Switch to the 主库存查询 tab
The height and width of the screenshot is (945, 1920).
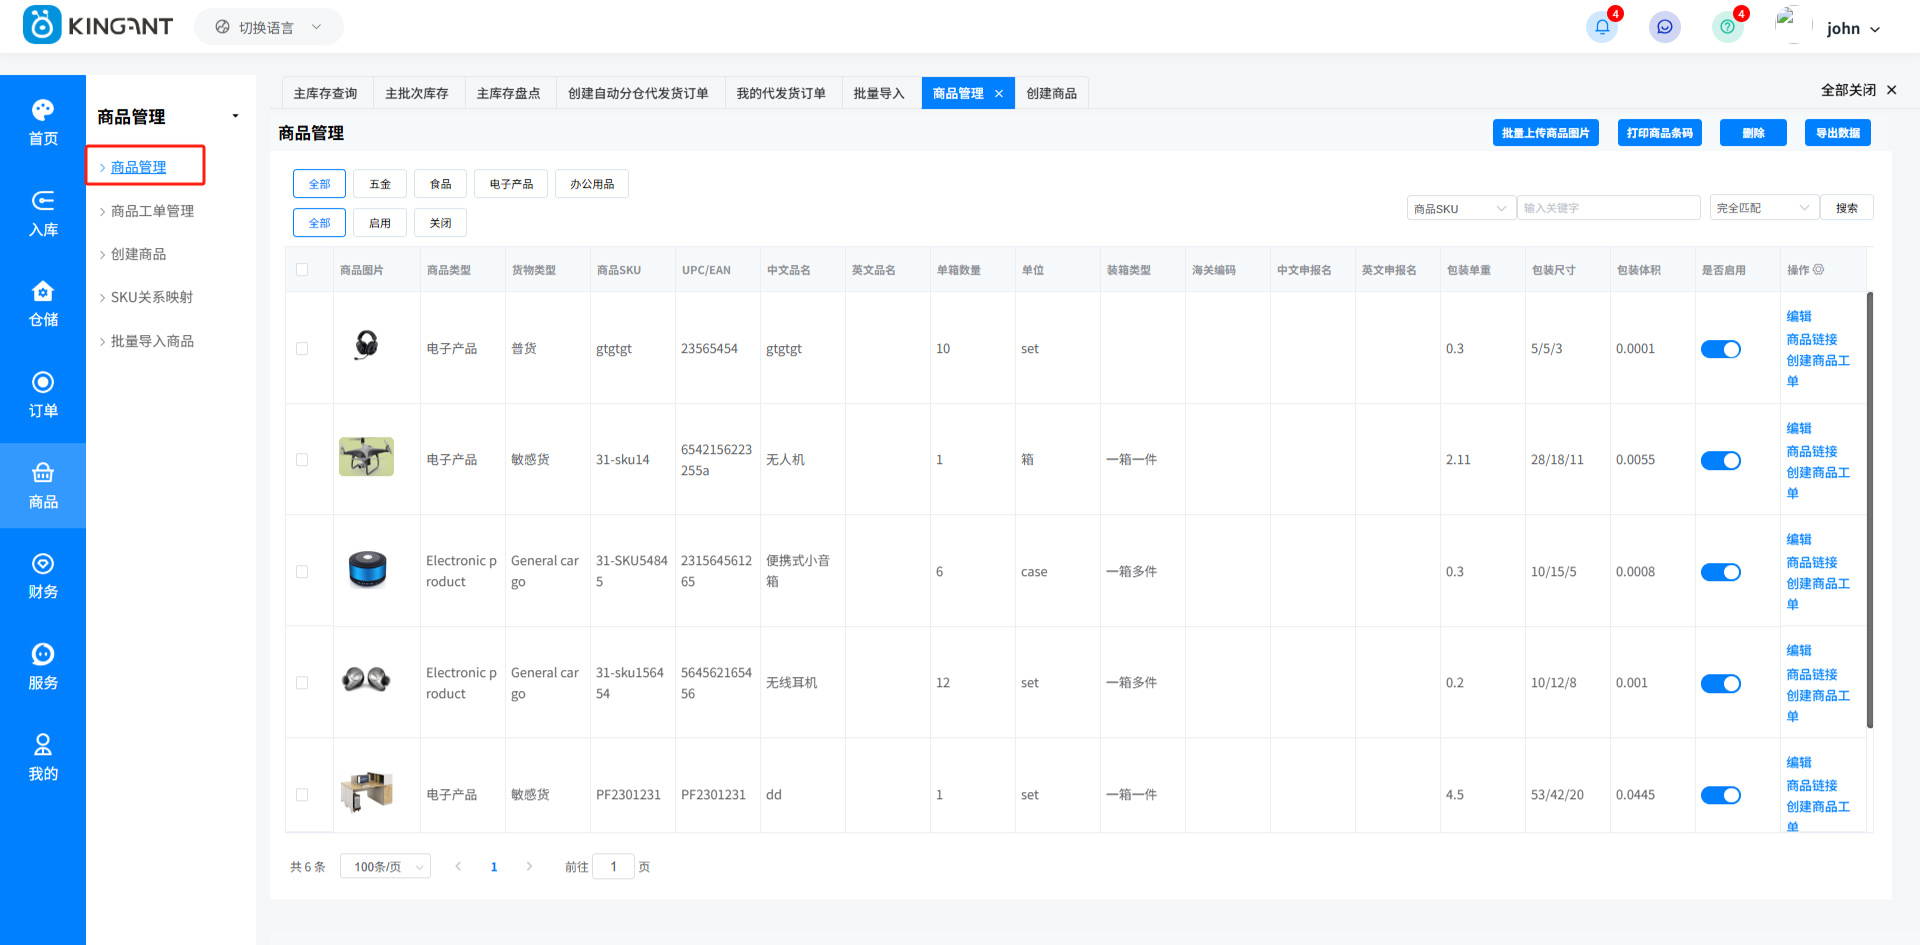click(x=325, y=93)
